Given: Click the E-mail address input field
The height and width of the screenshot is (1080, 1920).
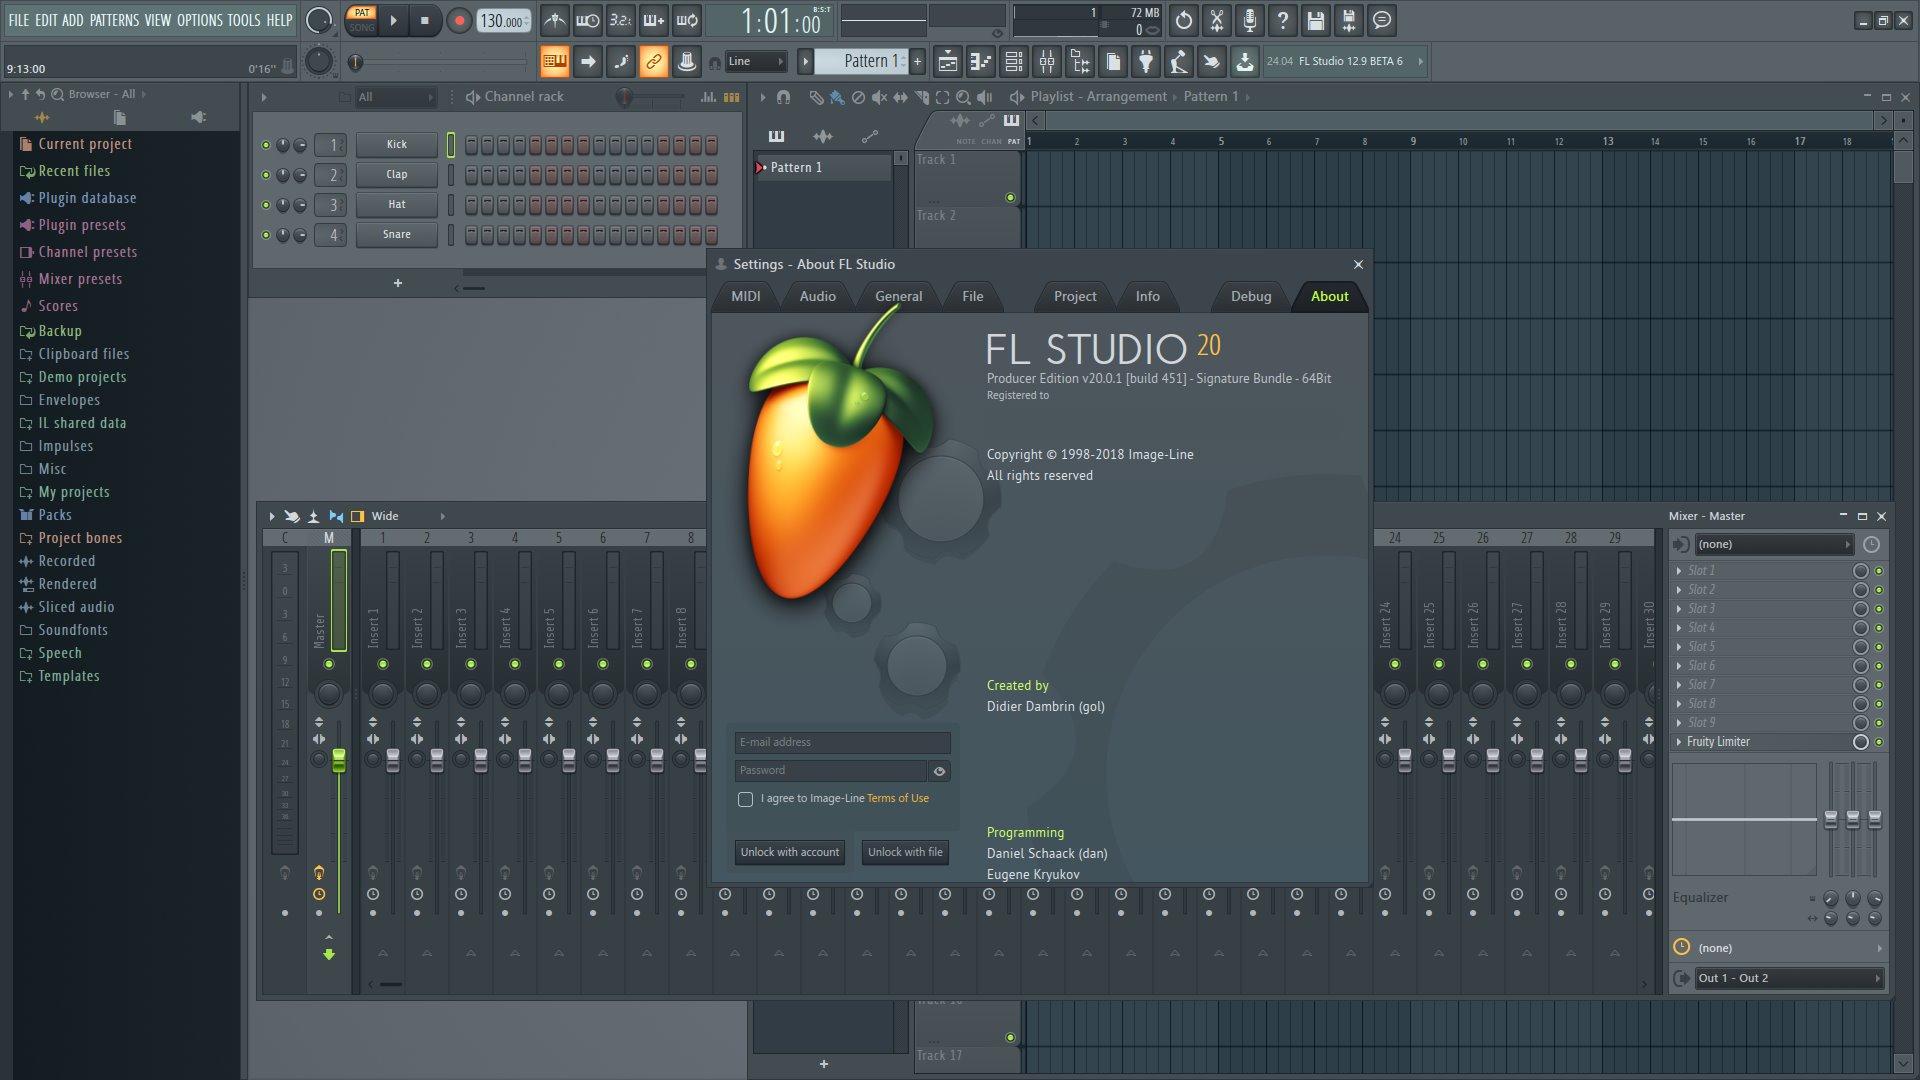Looking at the screenshot, I should [843, 740].
